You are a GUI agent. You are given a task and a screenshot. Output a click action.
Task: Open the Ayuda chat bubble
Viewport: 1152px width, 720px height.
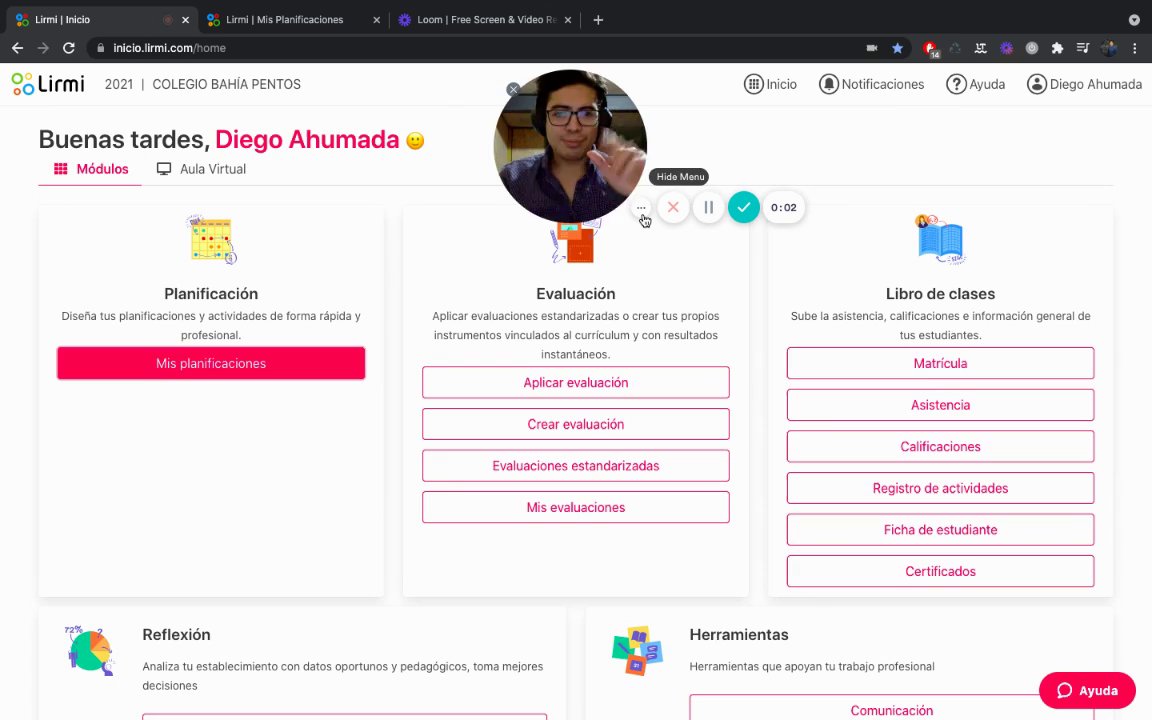coord(1087,690)
